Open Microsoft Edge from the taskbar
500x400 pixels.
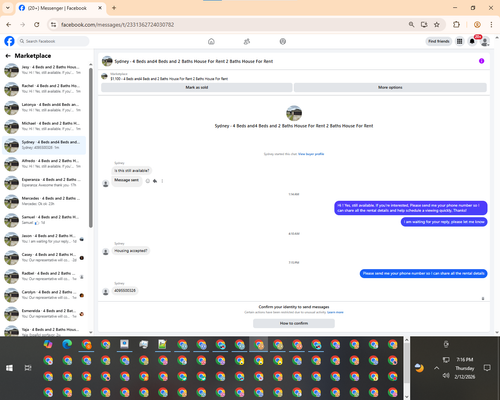tap(67, 344)
